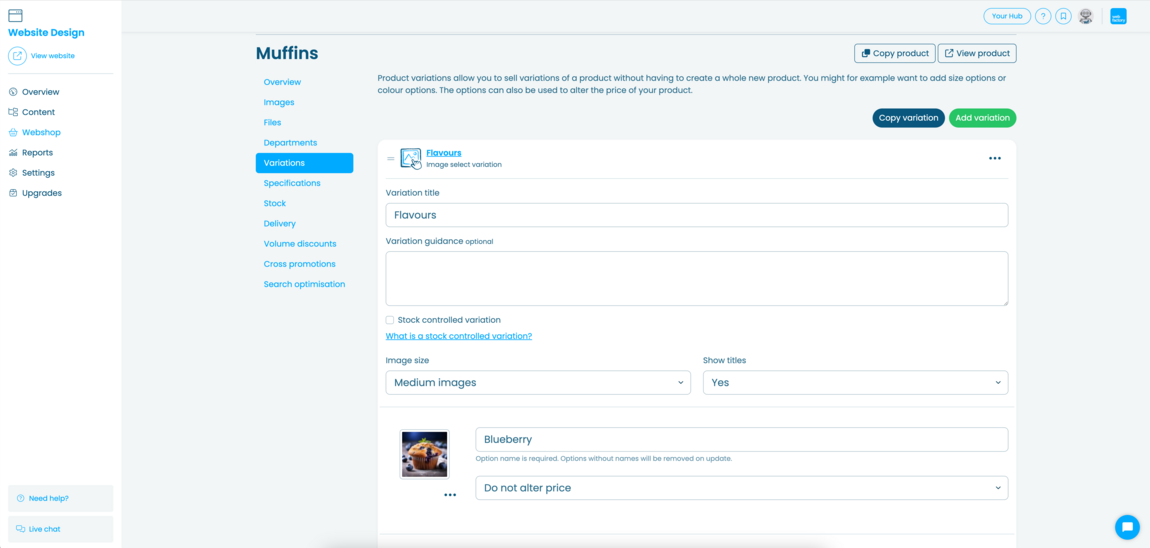
Task: Click the View website icon
Action: pos(17,56)
